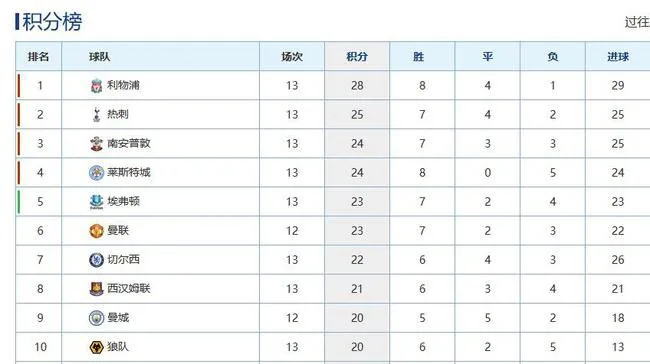The image size is (650, 364).
Task: Click the Southampton club crest icon
Action: (96, 144)
